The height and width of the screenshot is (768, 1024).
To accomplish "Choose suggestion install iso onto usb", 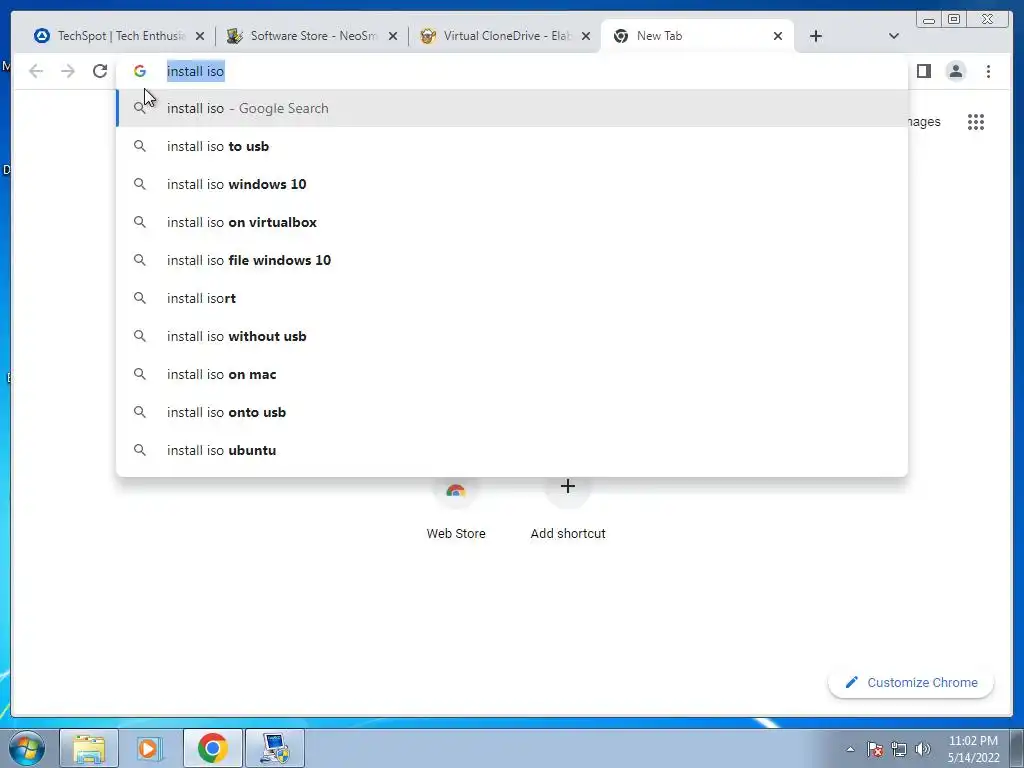I will (x=512, y=412).
